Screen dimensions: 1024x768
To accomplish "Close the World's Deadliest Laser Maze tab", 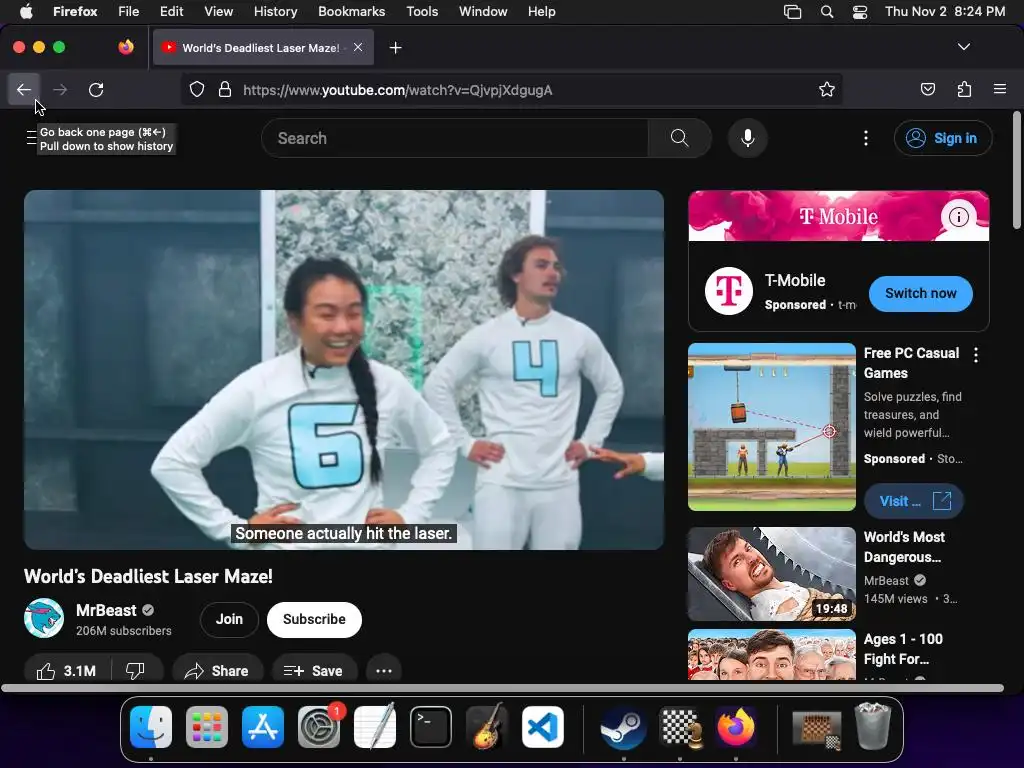I will (x=358, y=47).
